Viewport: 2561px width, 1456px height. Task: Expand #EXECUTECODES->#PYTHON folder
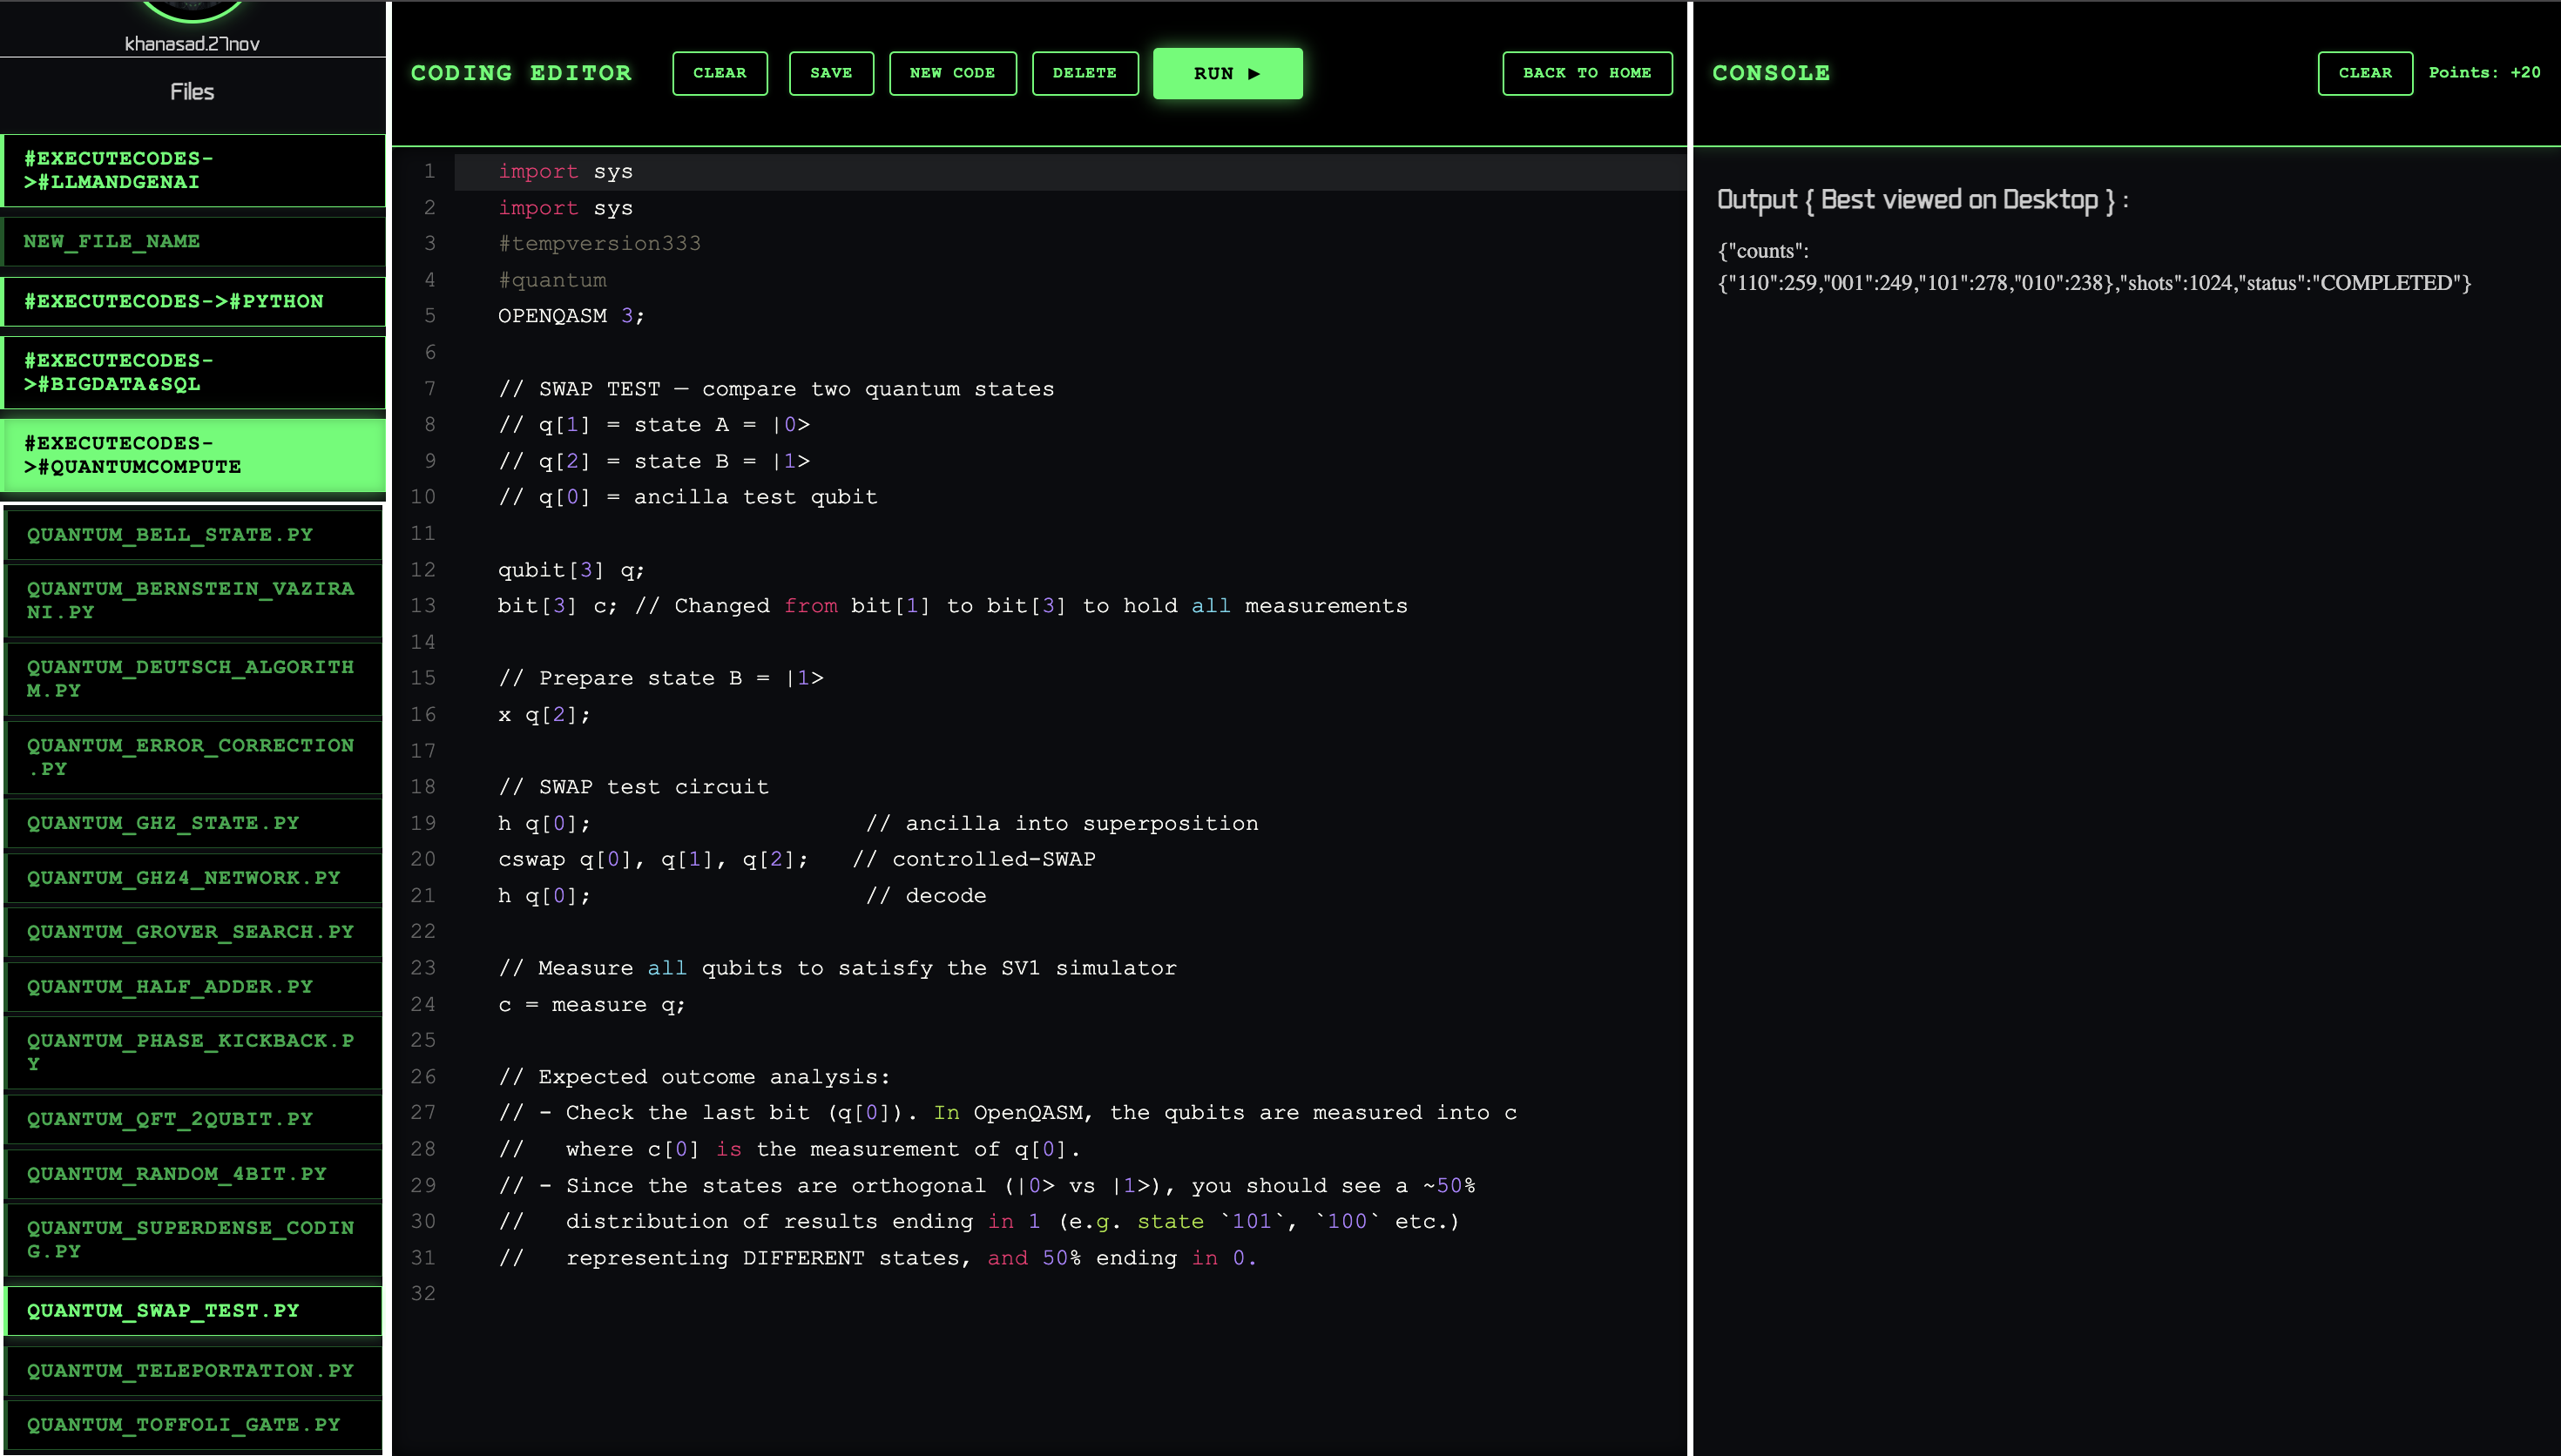click(193, 301)
